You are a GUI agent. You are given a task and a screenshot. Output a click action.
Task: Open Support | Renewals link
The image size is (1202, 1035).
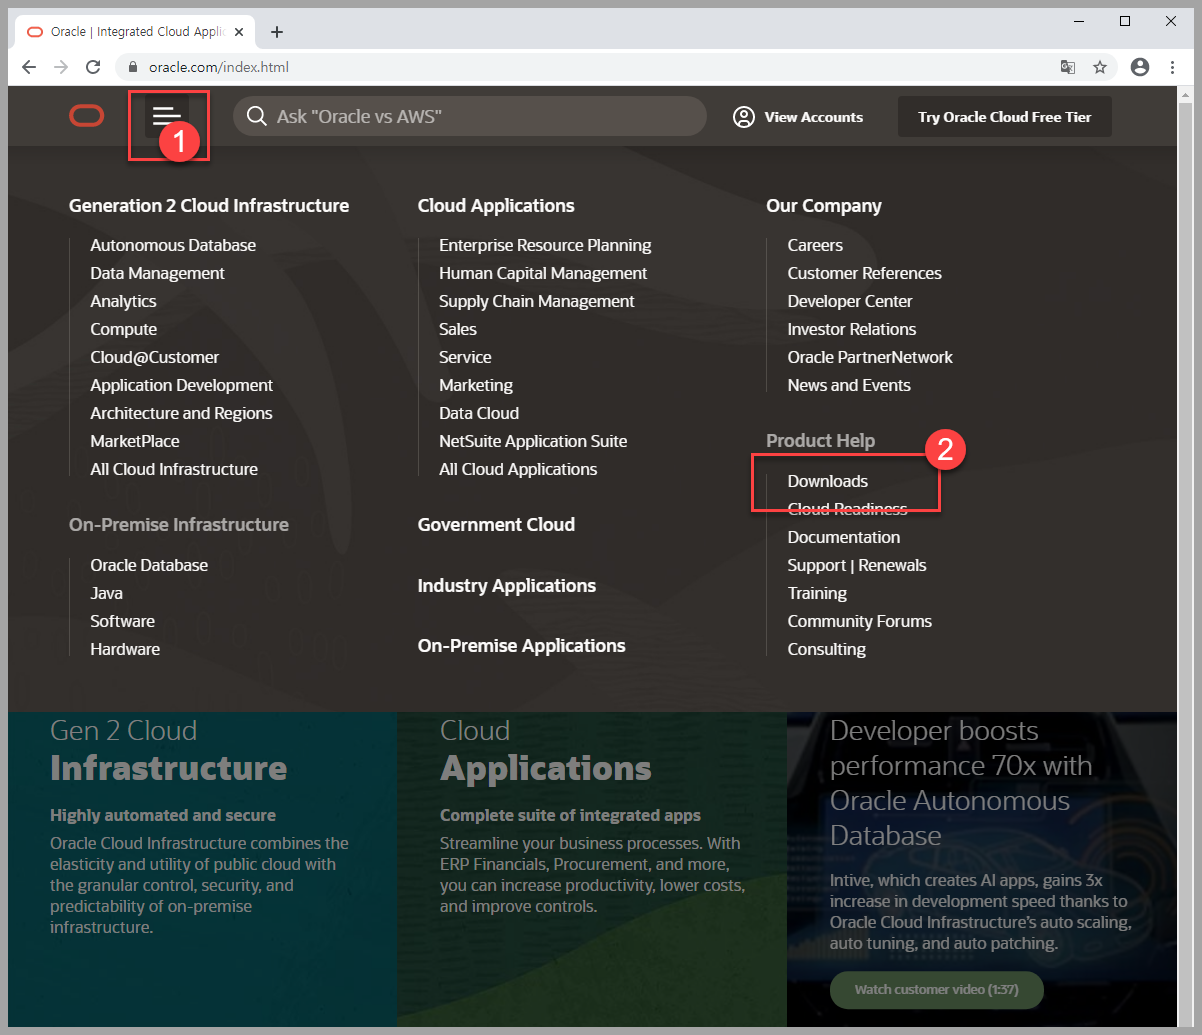pyautogui.click(x=857, y=565)
